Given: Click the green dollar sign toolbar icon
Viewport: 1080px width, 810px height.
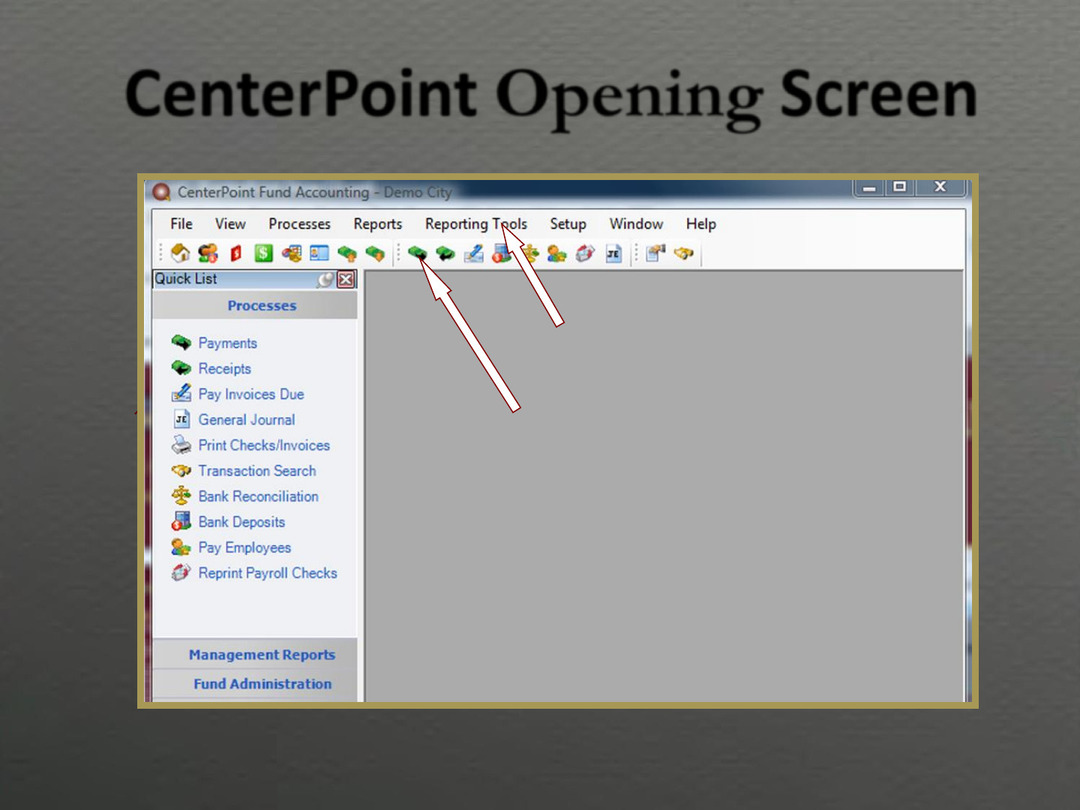Looking at the screenshot, I should (263, 253).
